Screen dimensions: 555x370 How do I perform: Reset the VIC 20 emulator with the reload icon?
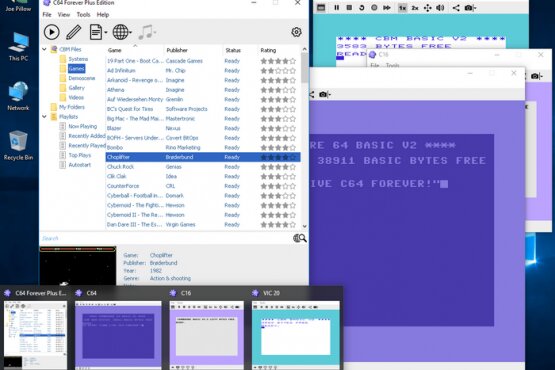point(361,7)
